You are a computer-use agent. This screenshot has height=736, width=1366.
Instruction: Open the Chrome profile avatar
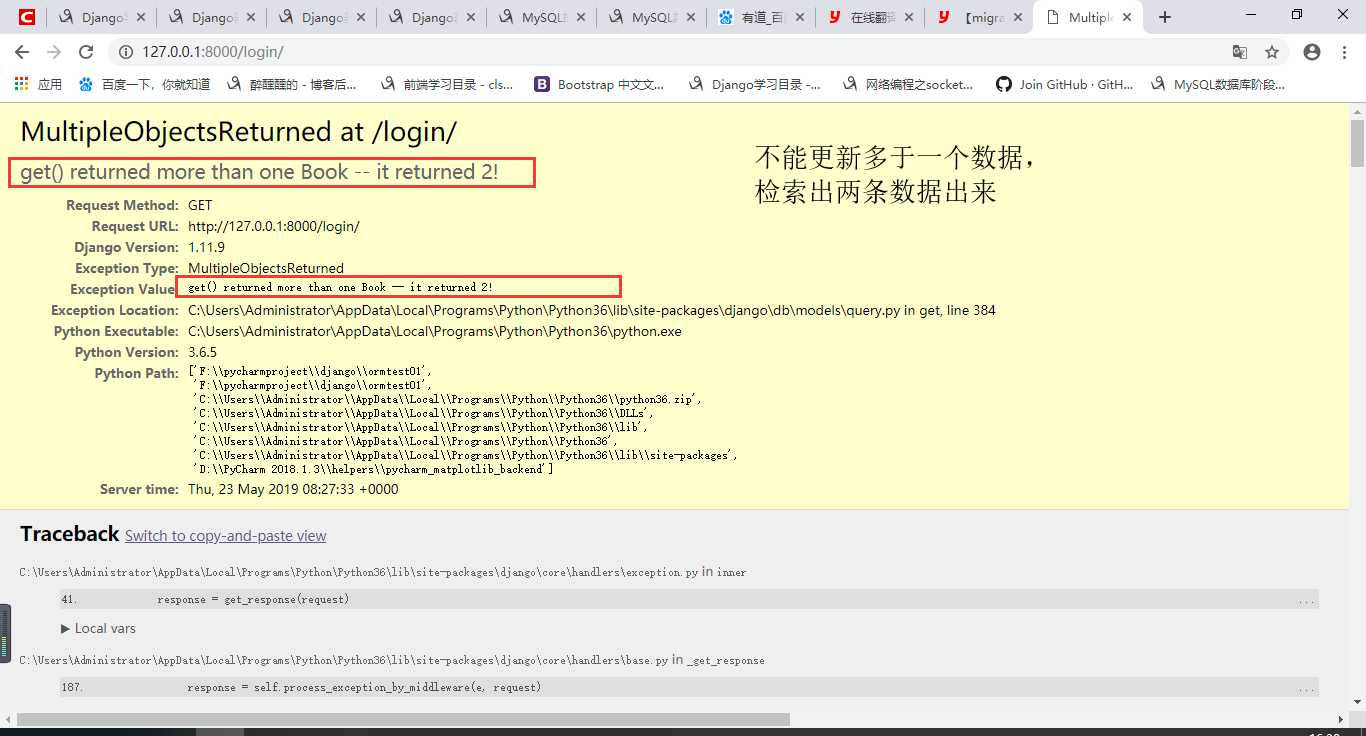pyautogui.click(x=1312, y=52)
